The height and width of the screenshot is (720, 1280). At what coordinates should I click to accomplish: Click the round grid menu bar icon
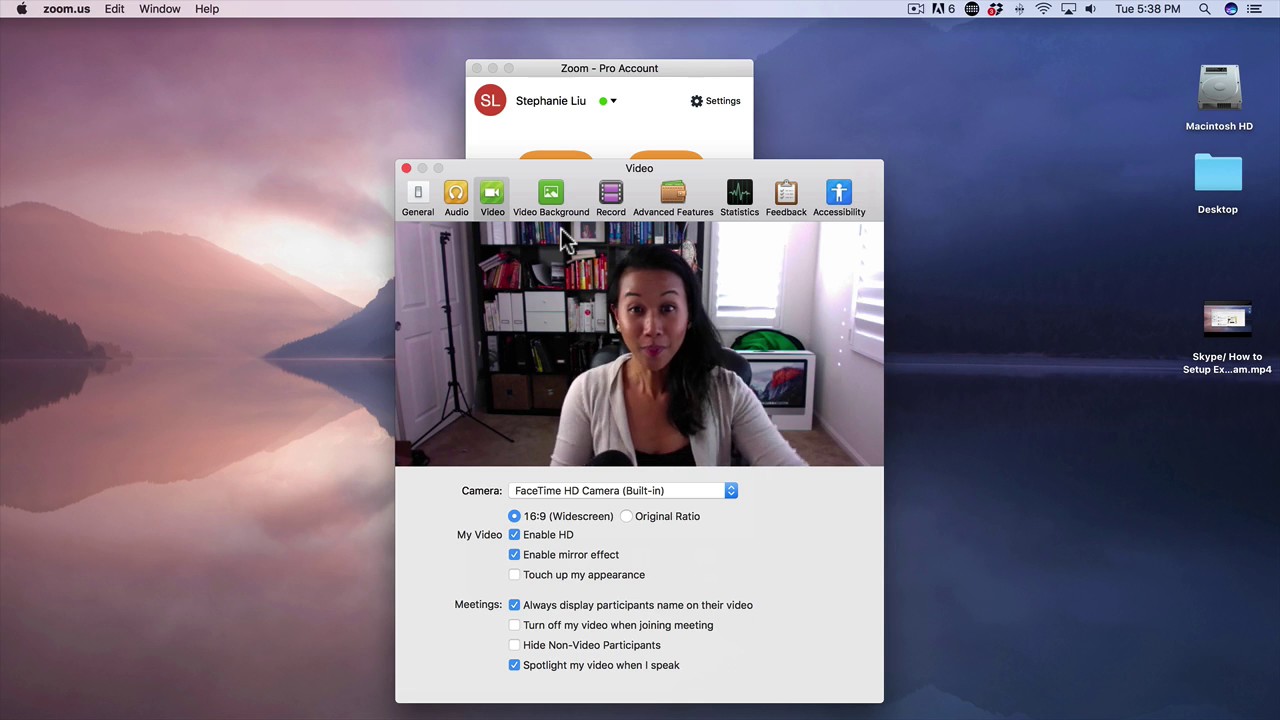tap(971, 9)
